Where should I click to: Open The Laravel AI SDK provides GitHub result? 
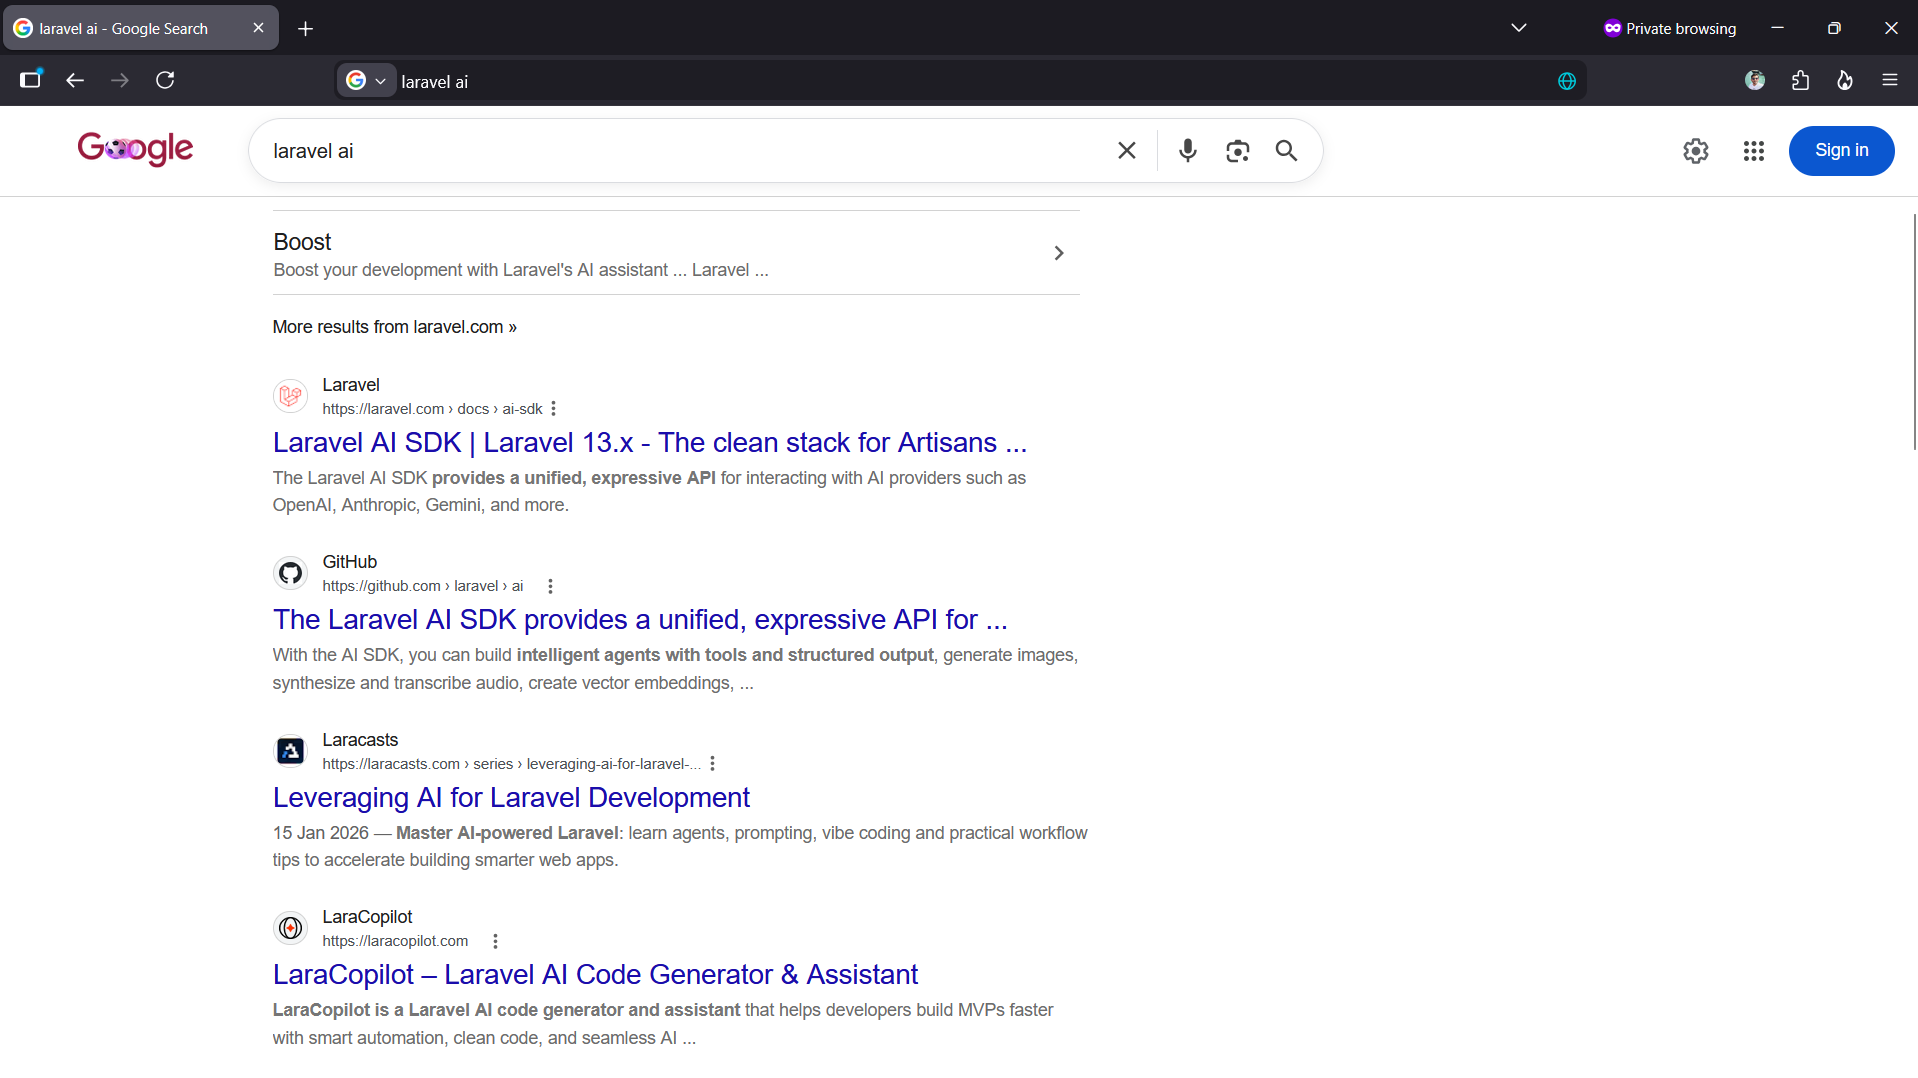640,619
